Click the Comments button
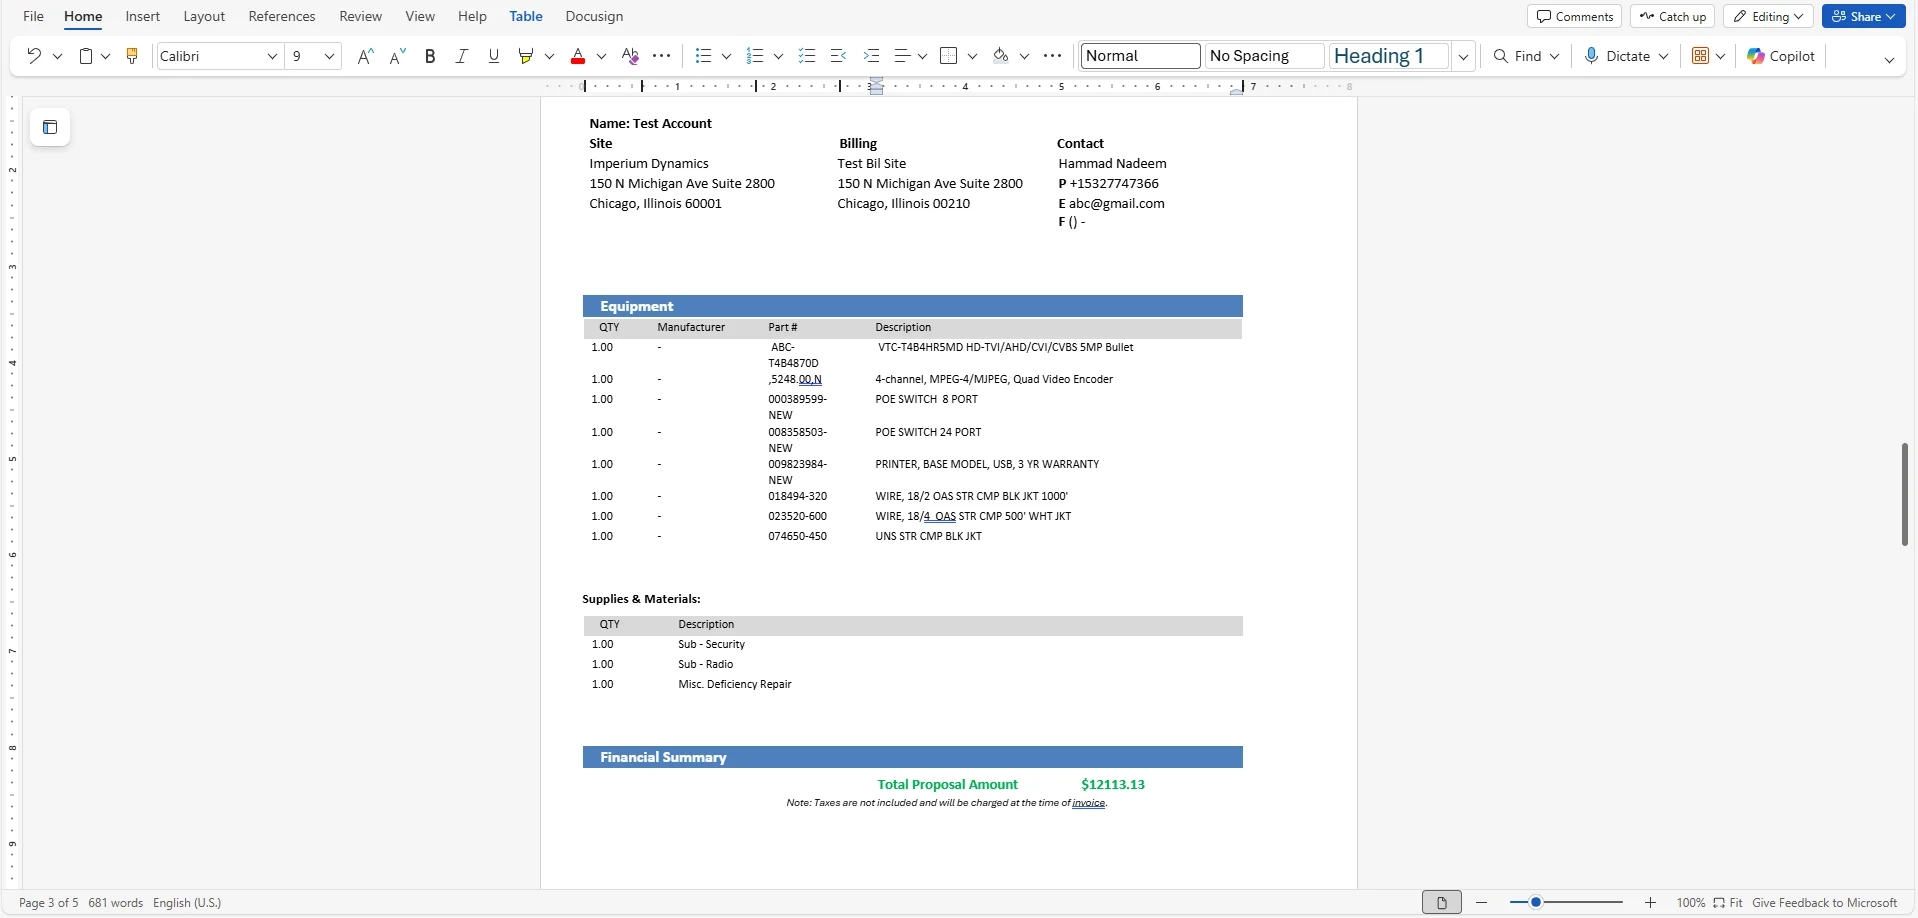Screen dimensions: 1918x918 [1574, 16]
